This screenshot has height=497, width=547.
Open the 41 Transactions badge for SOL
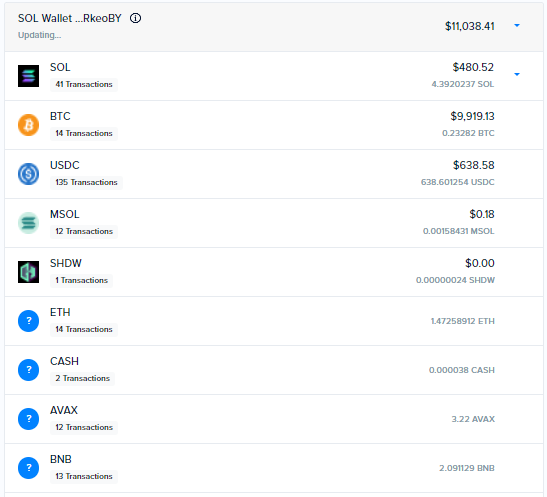click(x=84, y=84)
